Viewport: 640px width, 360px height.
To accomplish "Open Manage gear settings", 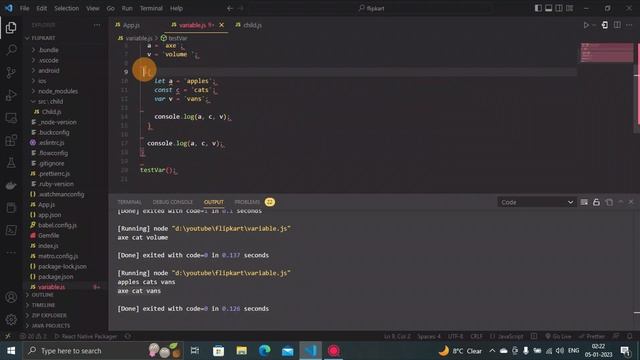I will point(11,320).
